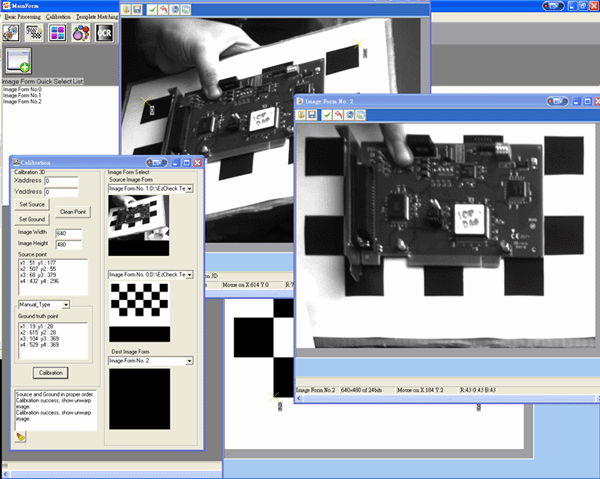This screenshot has width=600, height=479.
Task: Click the Set Ground button
Action: tap(32, 220)
